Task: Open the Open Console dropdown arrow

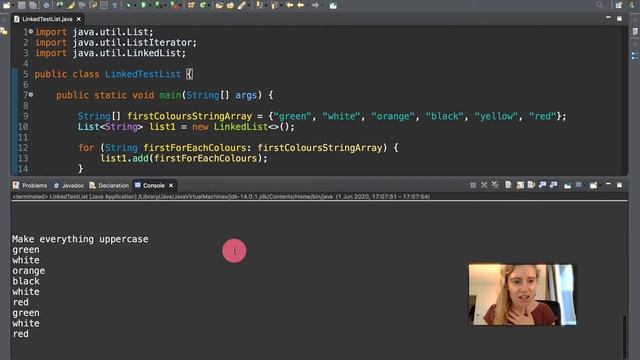Action: (x=600, y=185)
